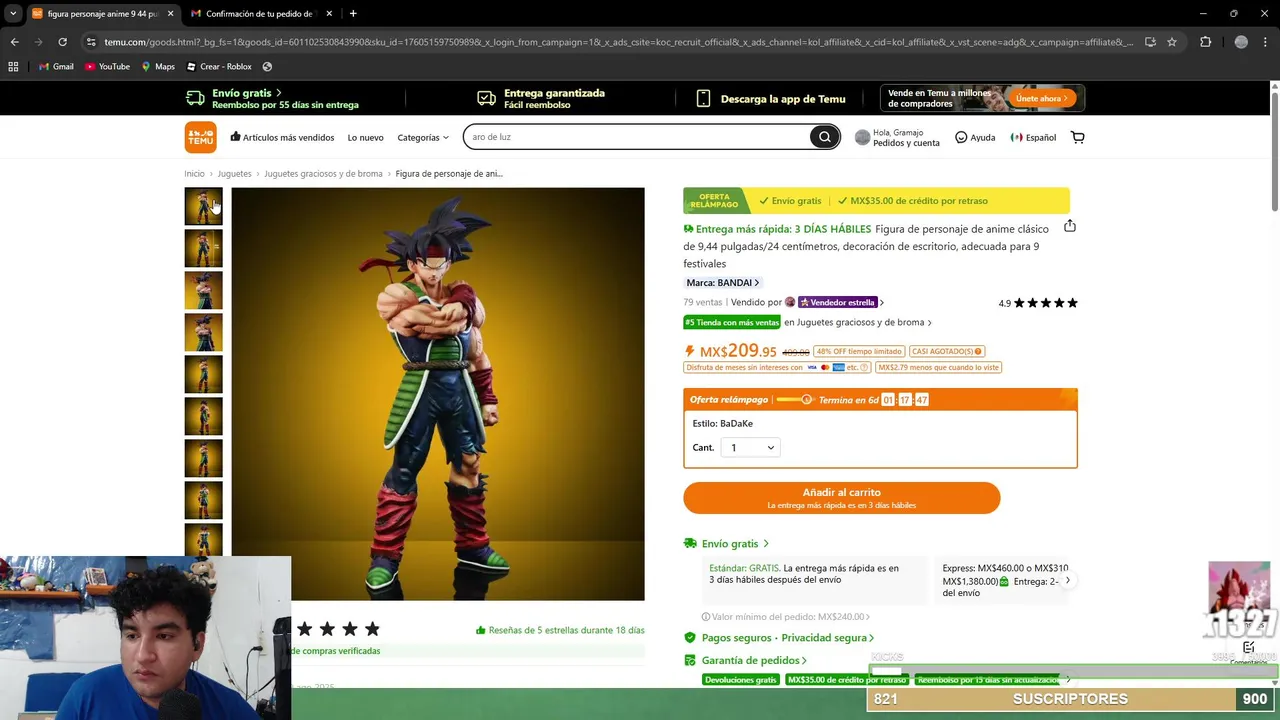
Task: Open the Crear - Roblox bookmark
Action: point(219,67)
